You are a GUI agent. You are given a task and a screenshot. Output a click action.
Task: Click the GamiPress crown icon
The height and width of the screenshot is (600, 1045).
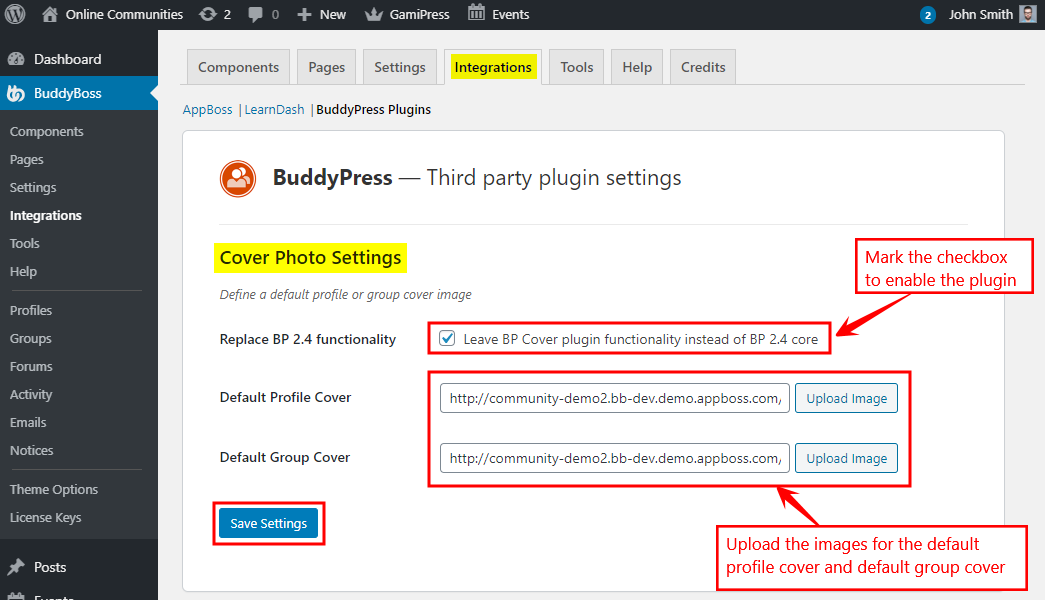(x=374, y=14)
